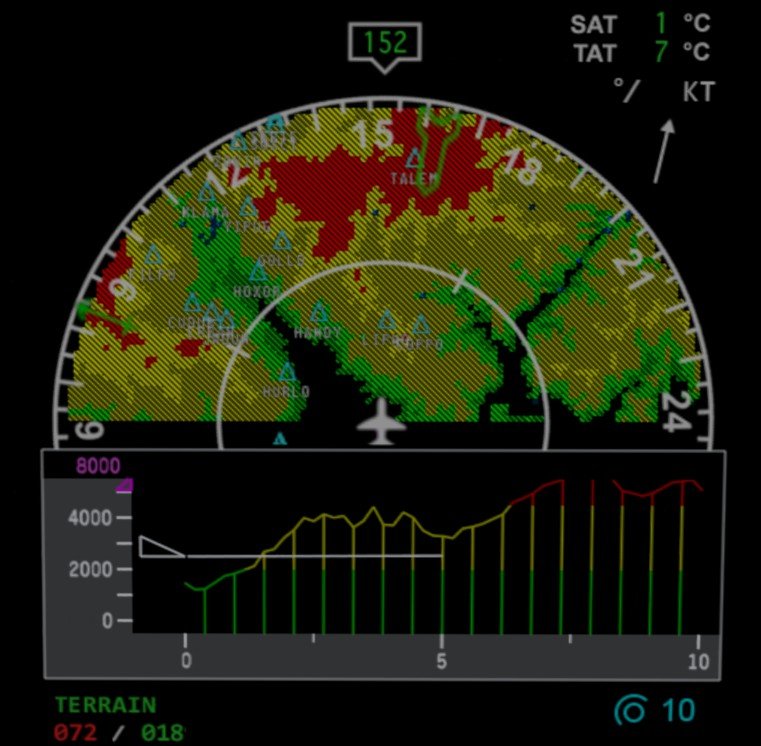This screenshot has height=746, width=761.
Task: Select the waypoint triangle right of LIPRO
Action: click(x=421, y=325)
